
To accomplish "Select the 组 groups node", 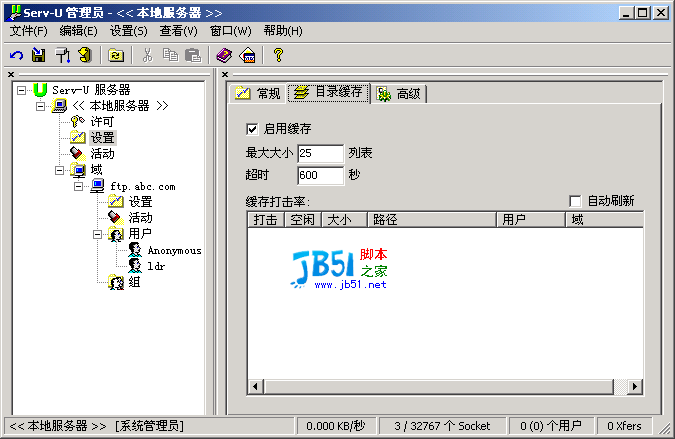I will [134, 282].
